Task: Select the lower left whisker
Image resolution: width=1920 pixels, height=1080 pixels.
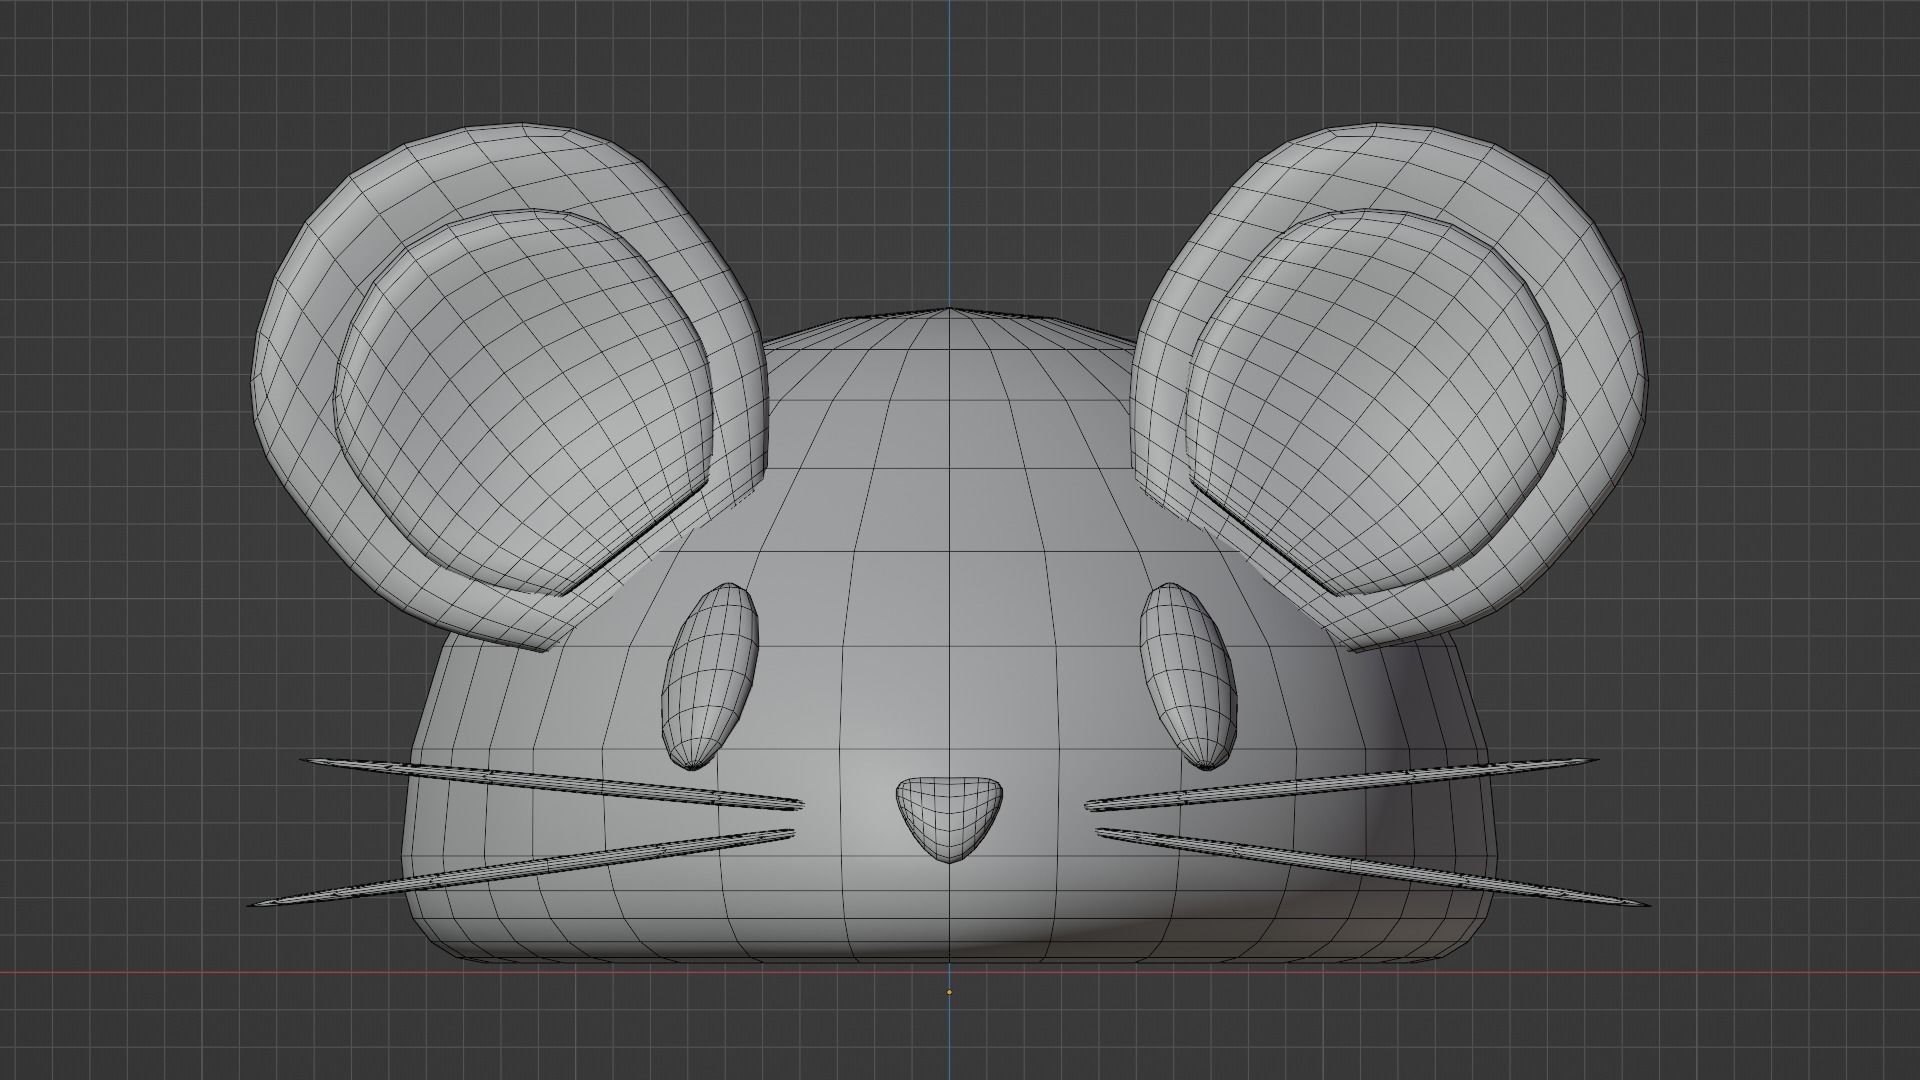Action: click(x=520, y=867)
